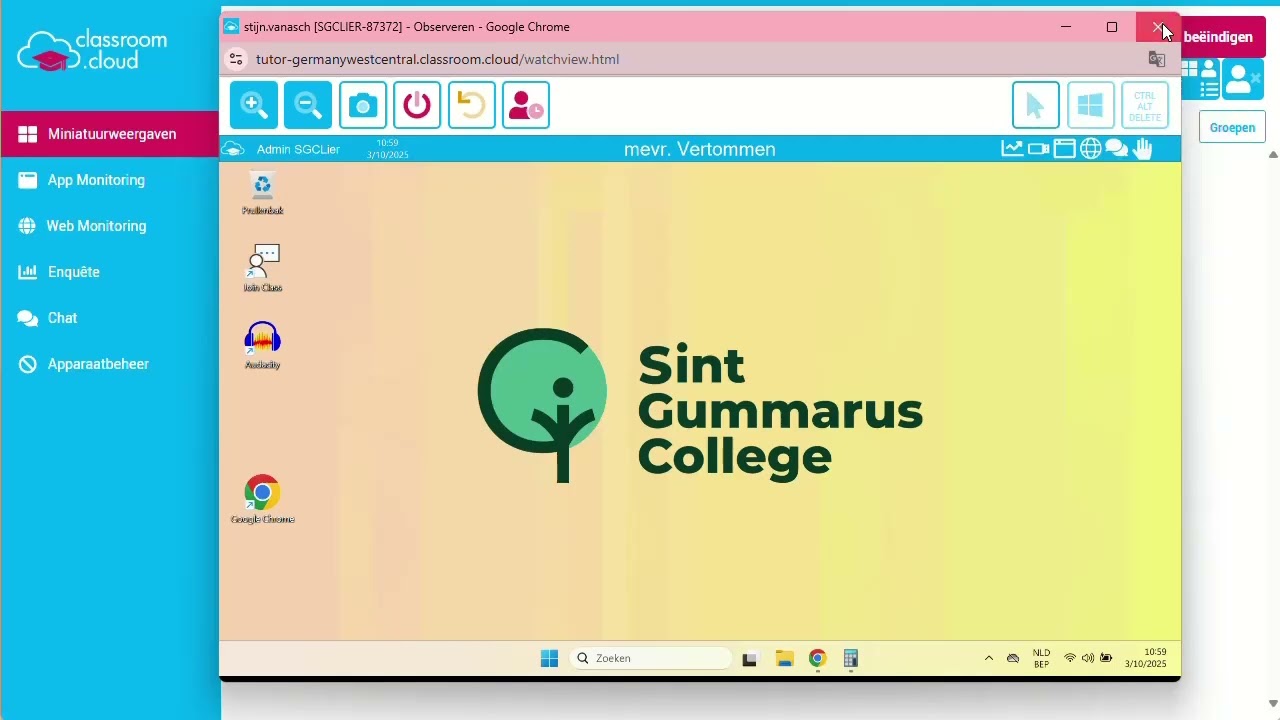
Task: Click the zoom in magnifier button
Action: [x=254, y=105]
